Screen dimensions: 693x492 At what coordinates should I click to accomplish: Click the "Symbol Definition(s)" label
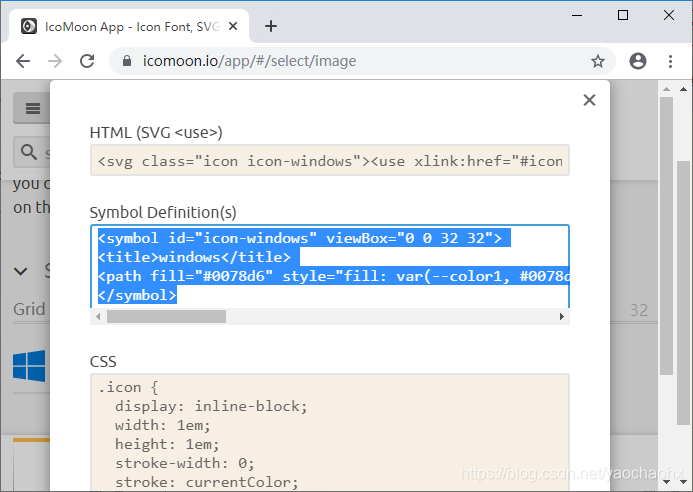pyautogui.click(x=163, y=213)
